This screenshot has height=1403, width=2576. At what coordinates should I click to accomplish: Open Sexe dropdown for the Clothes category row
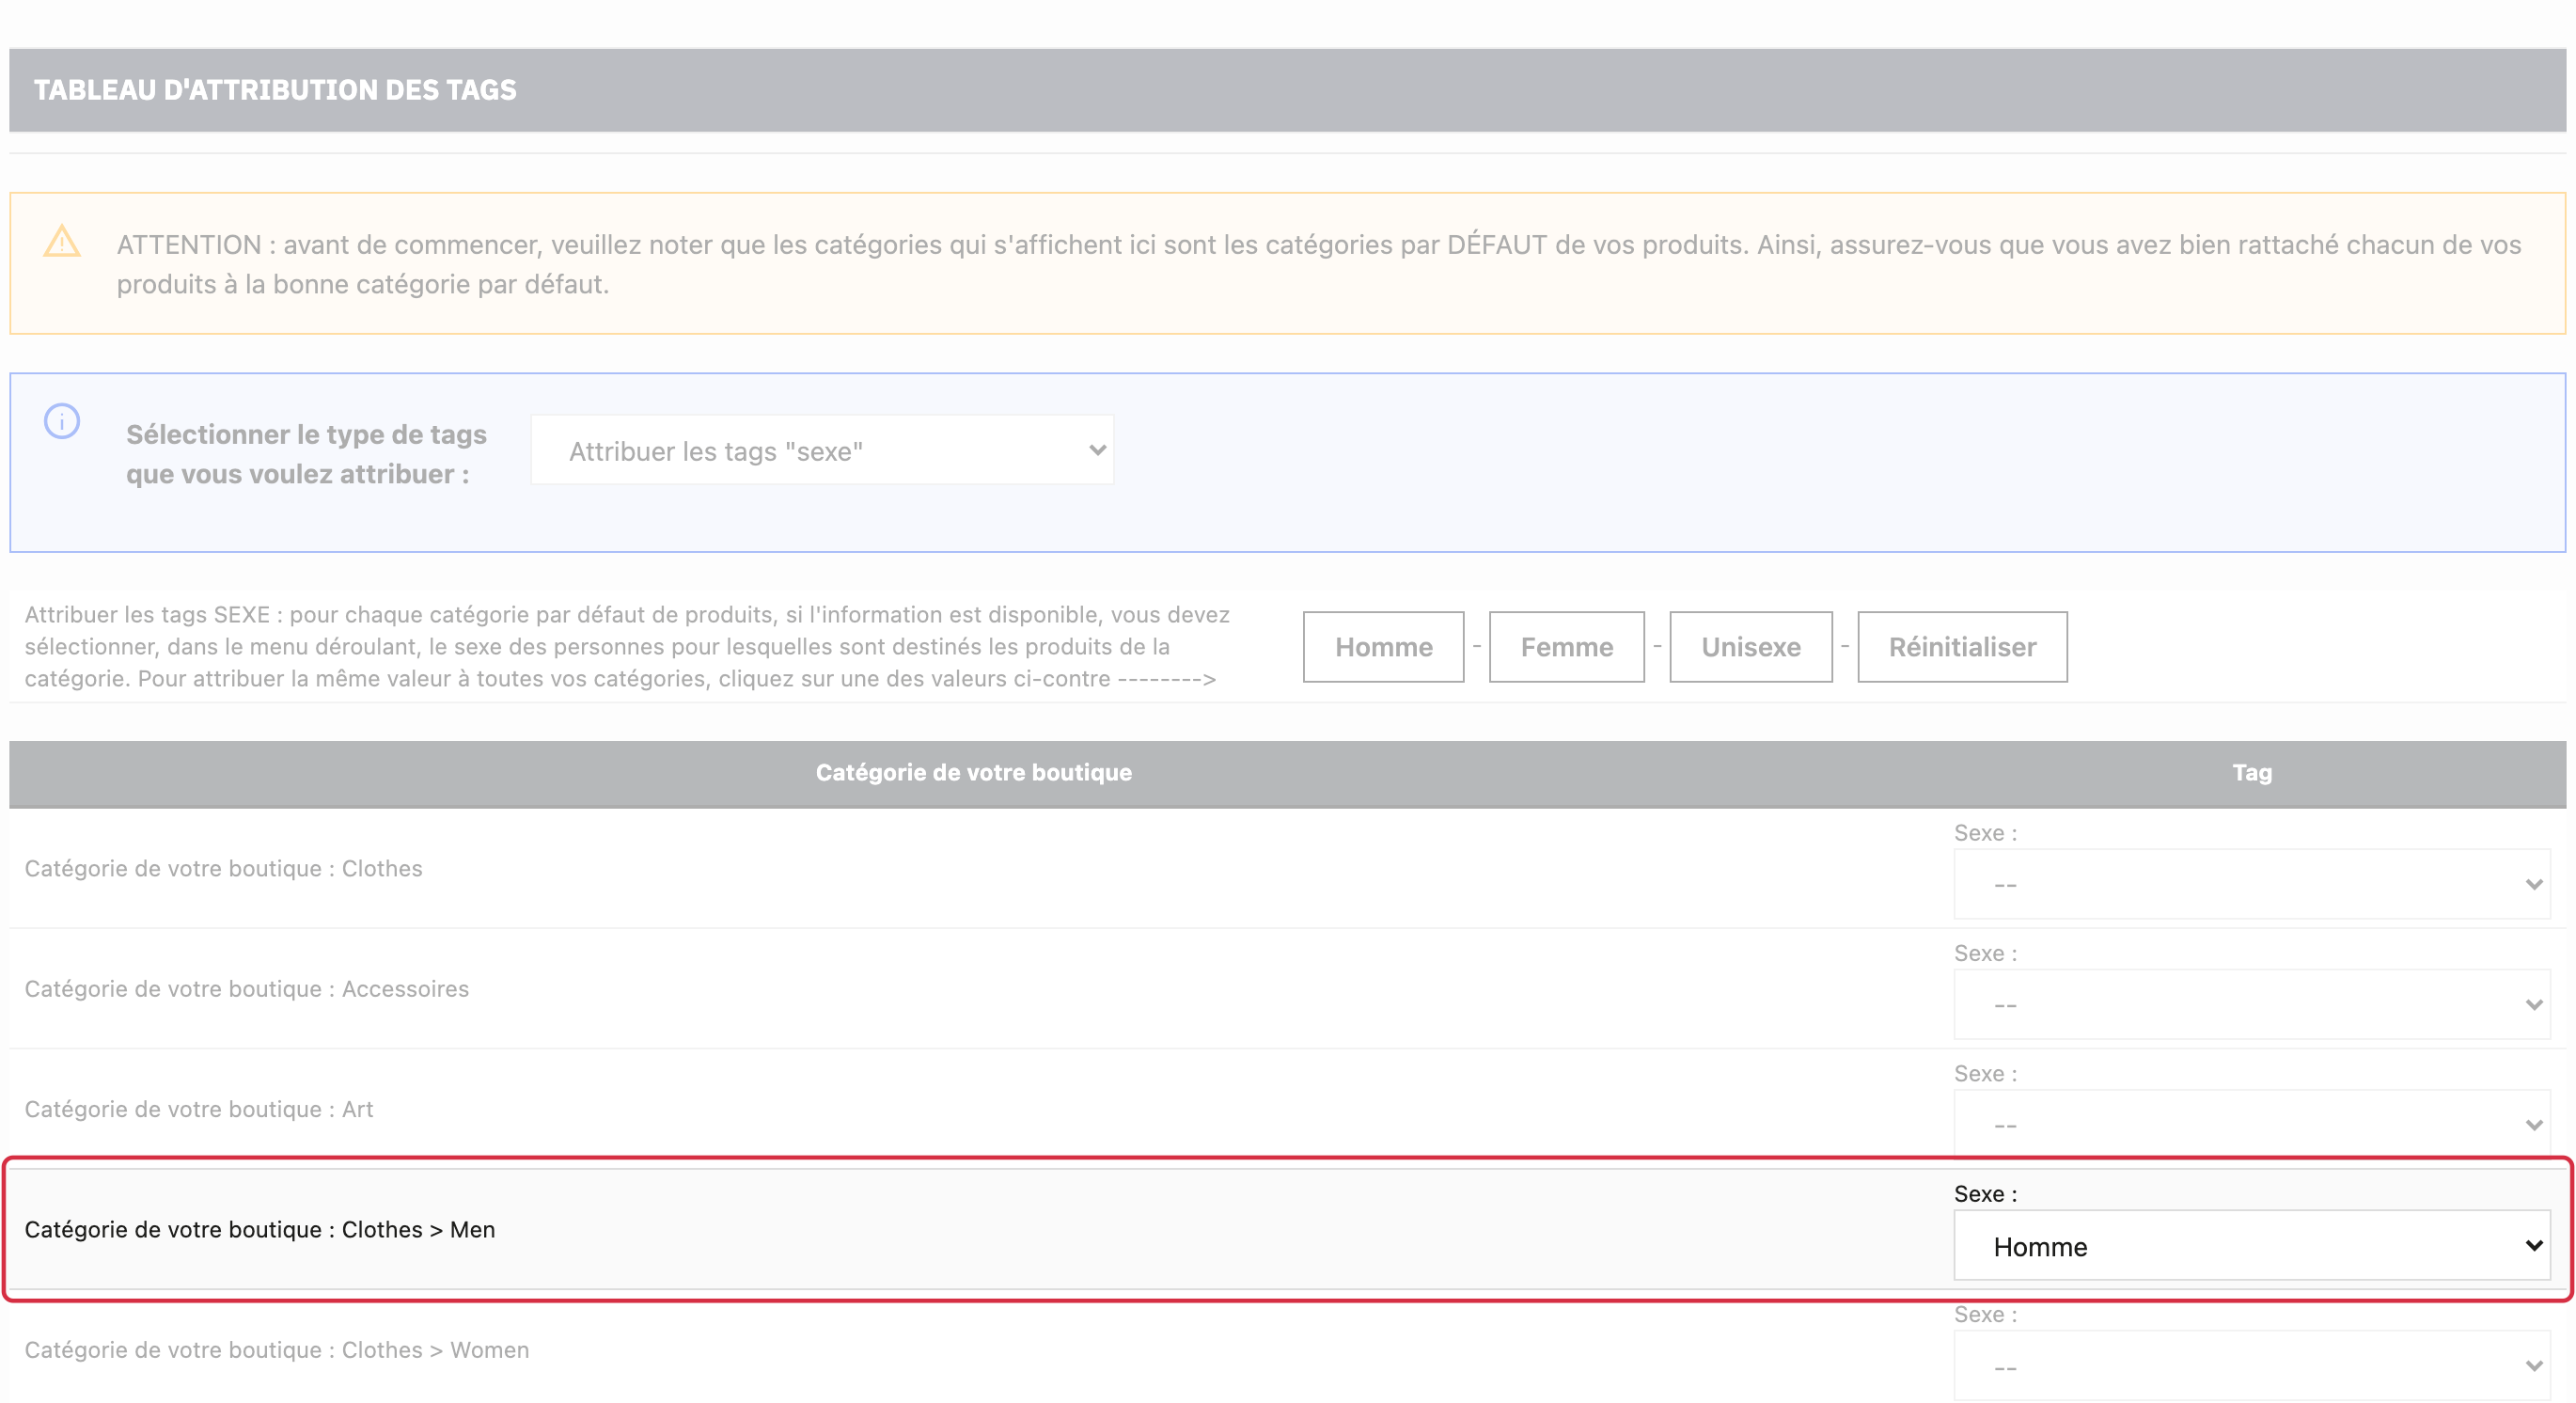point(2252,884)
